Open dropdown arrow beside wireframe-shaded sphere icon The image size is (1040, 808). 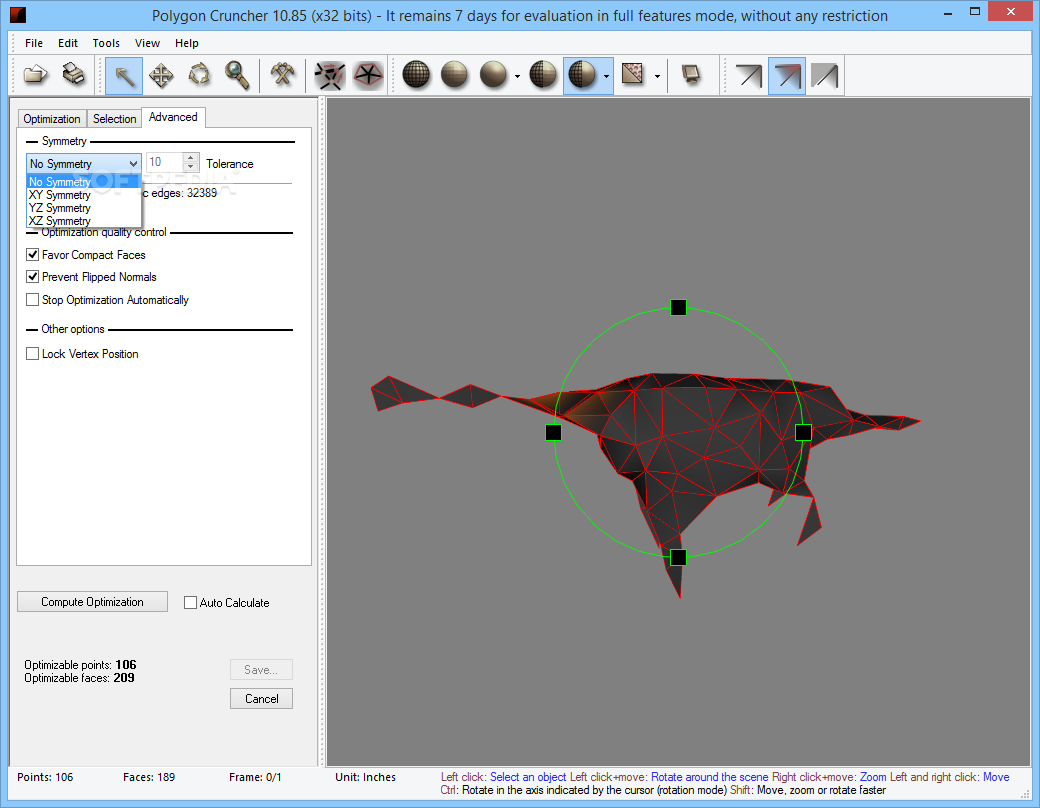[x=606, y=77]
